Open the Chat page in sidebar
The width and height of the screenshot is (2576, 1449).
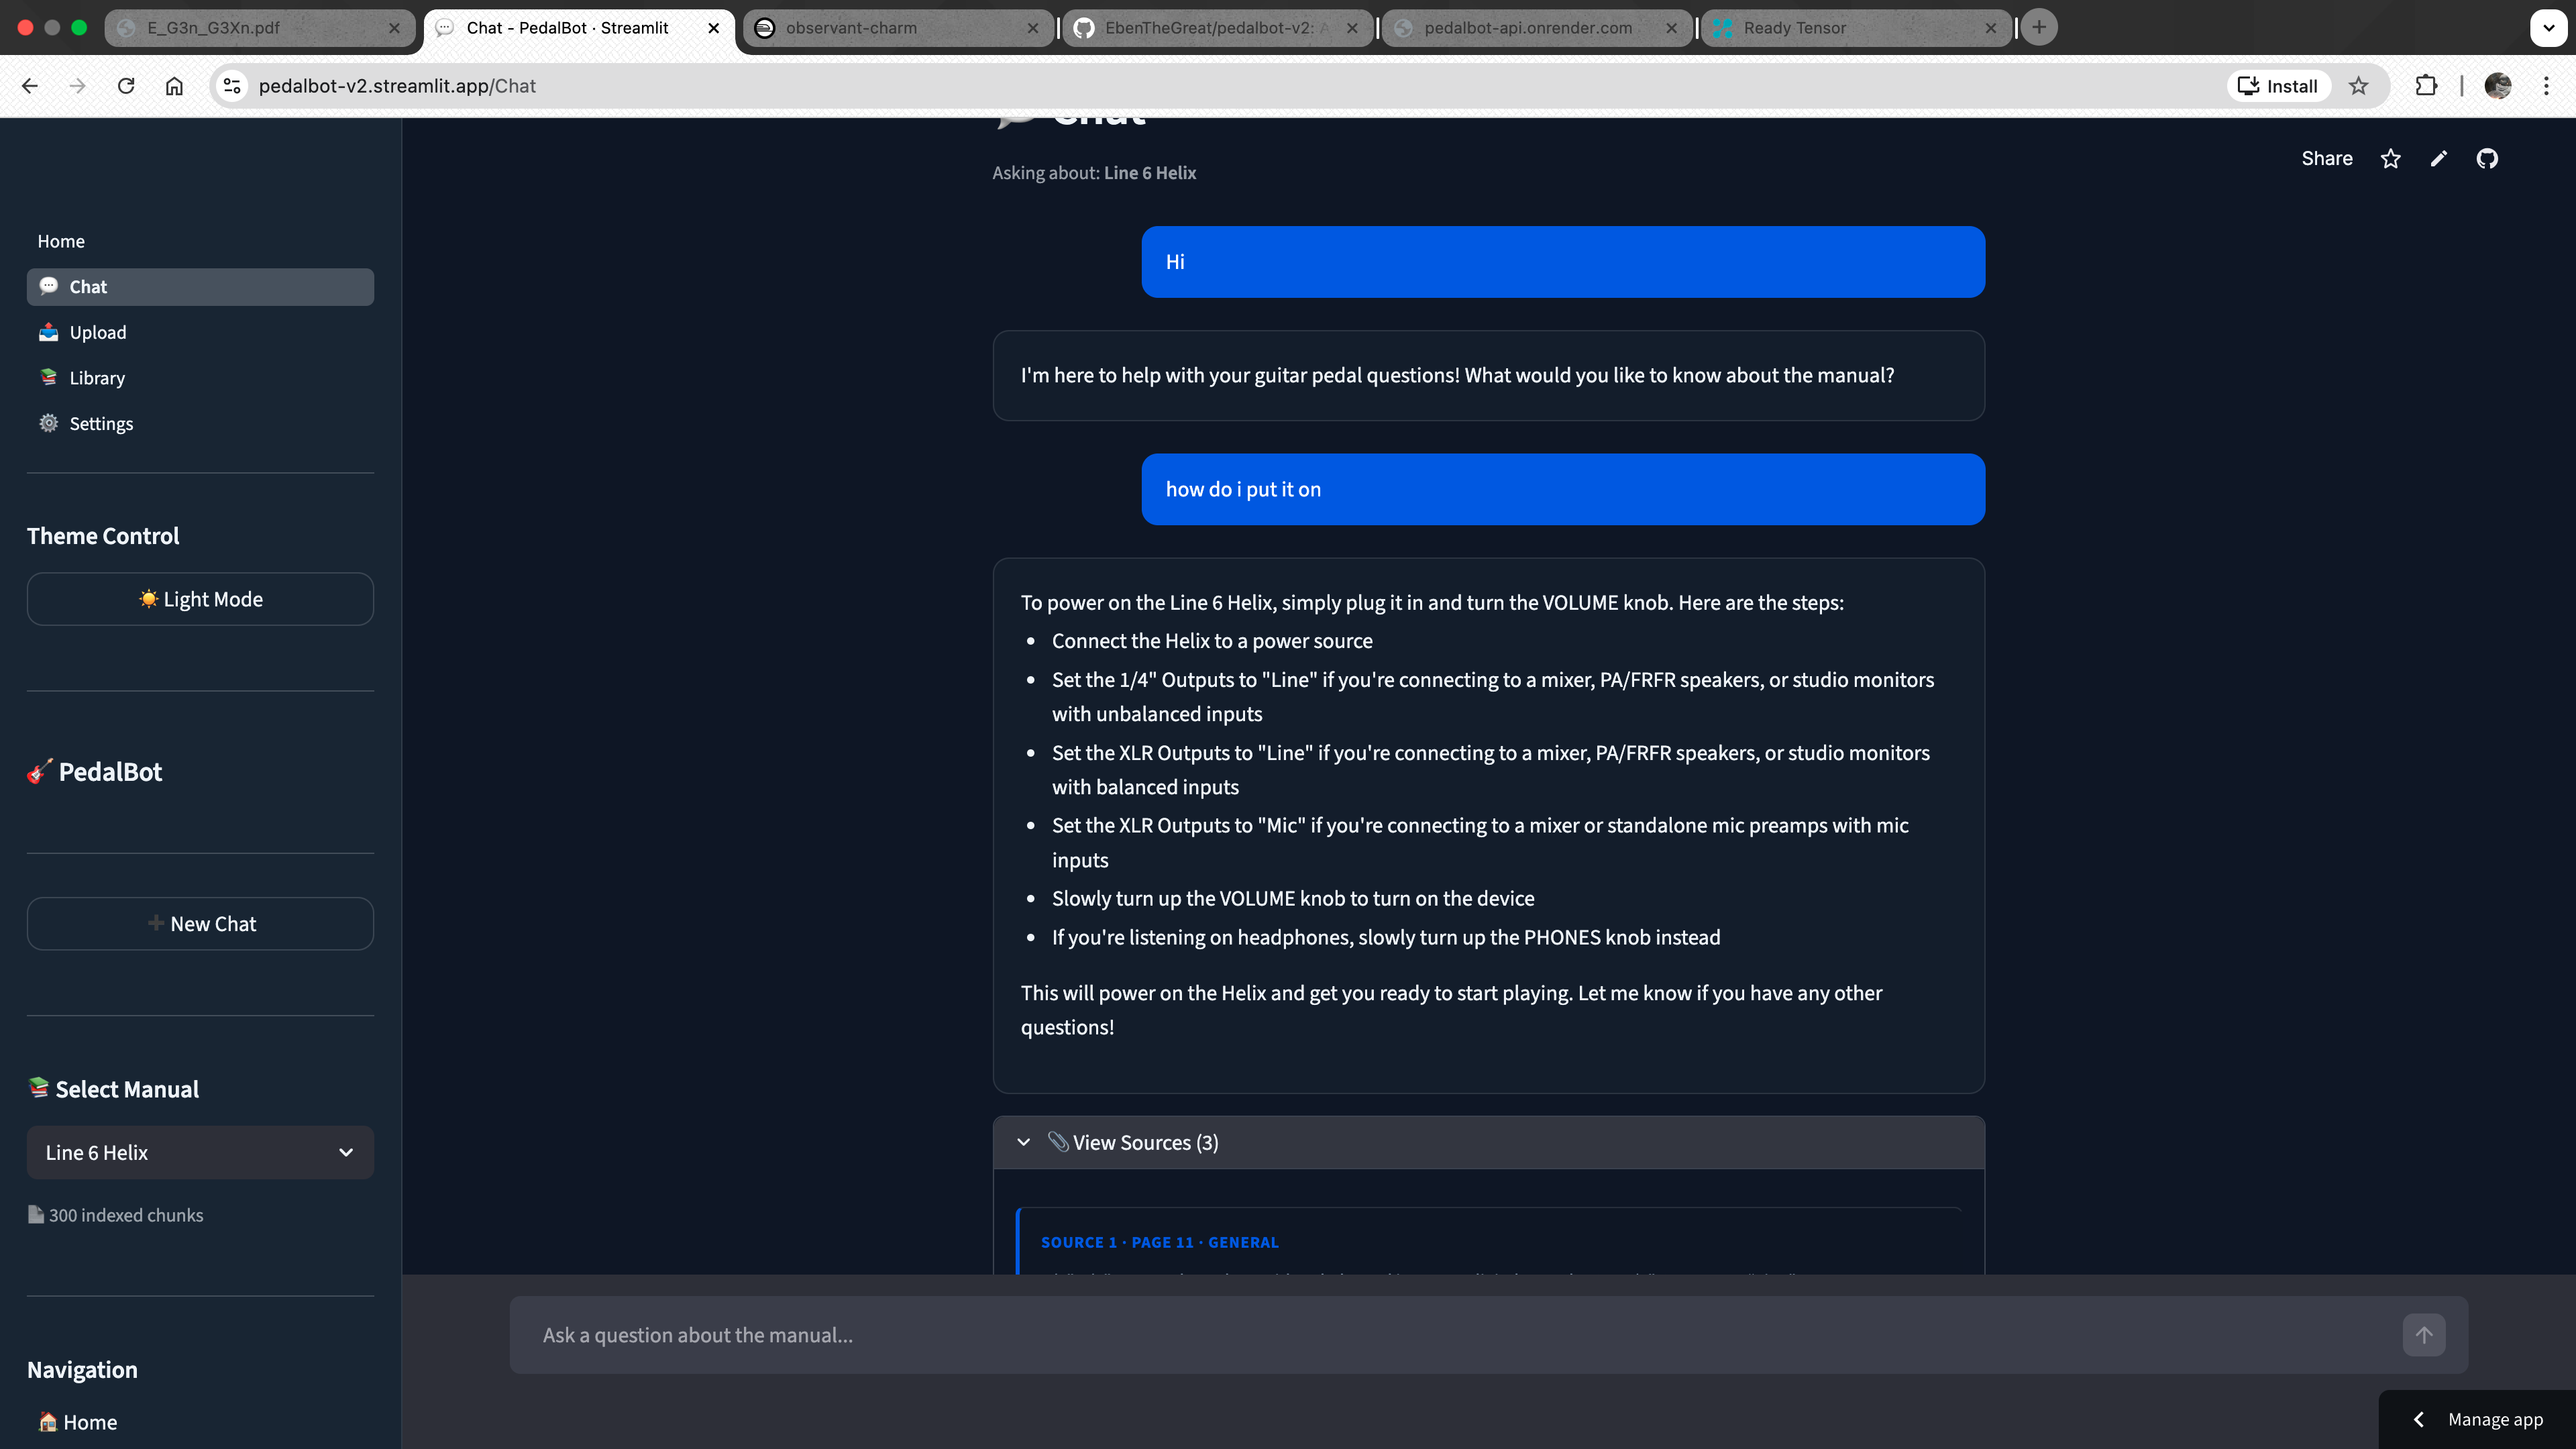tap(200, 287)
